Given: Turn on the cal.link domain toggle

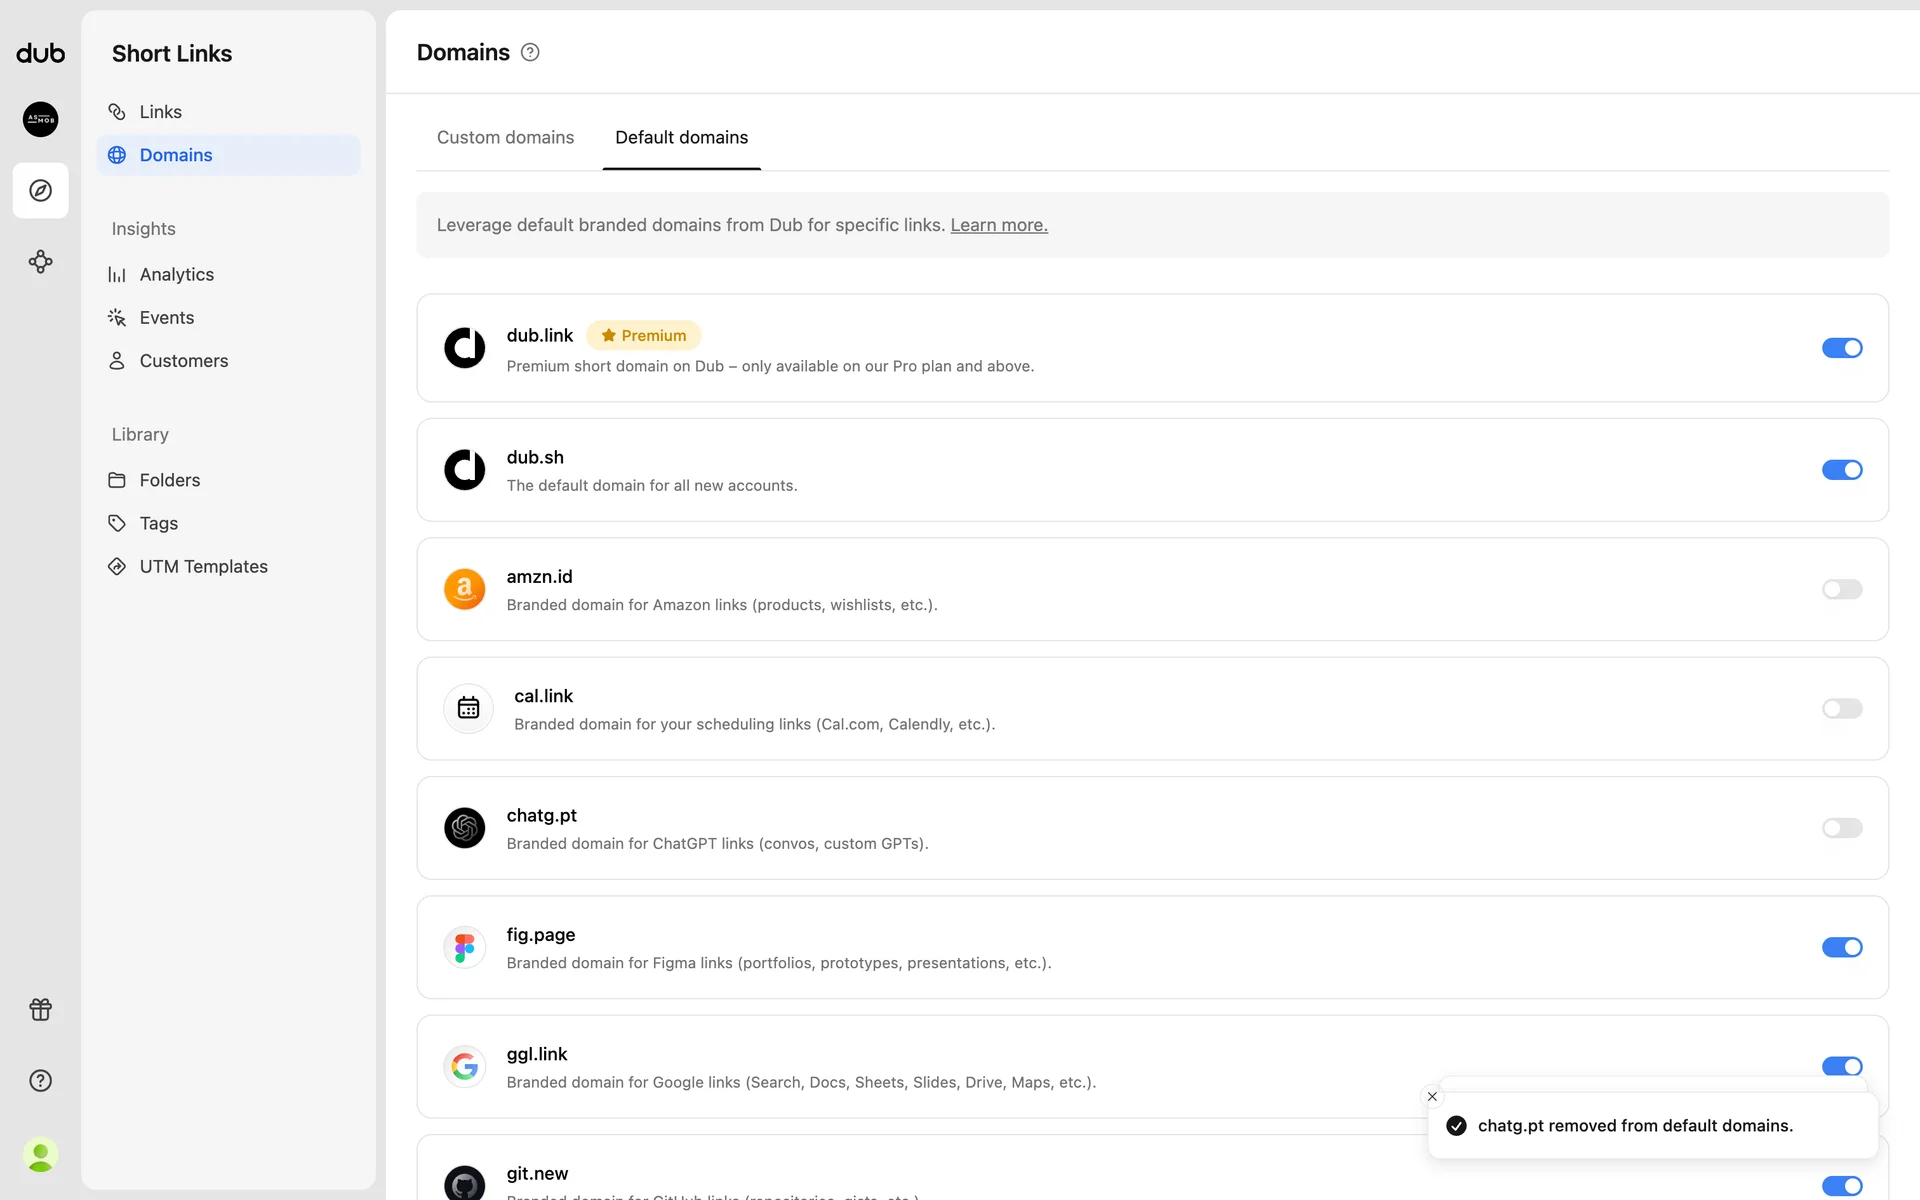Looking at the screenshot, I should coord(1841,709).
